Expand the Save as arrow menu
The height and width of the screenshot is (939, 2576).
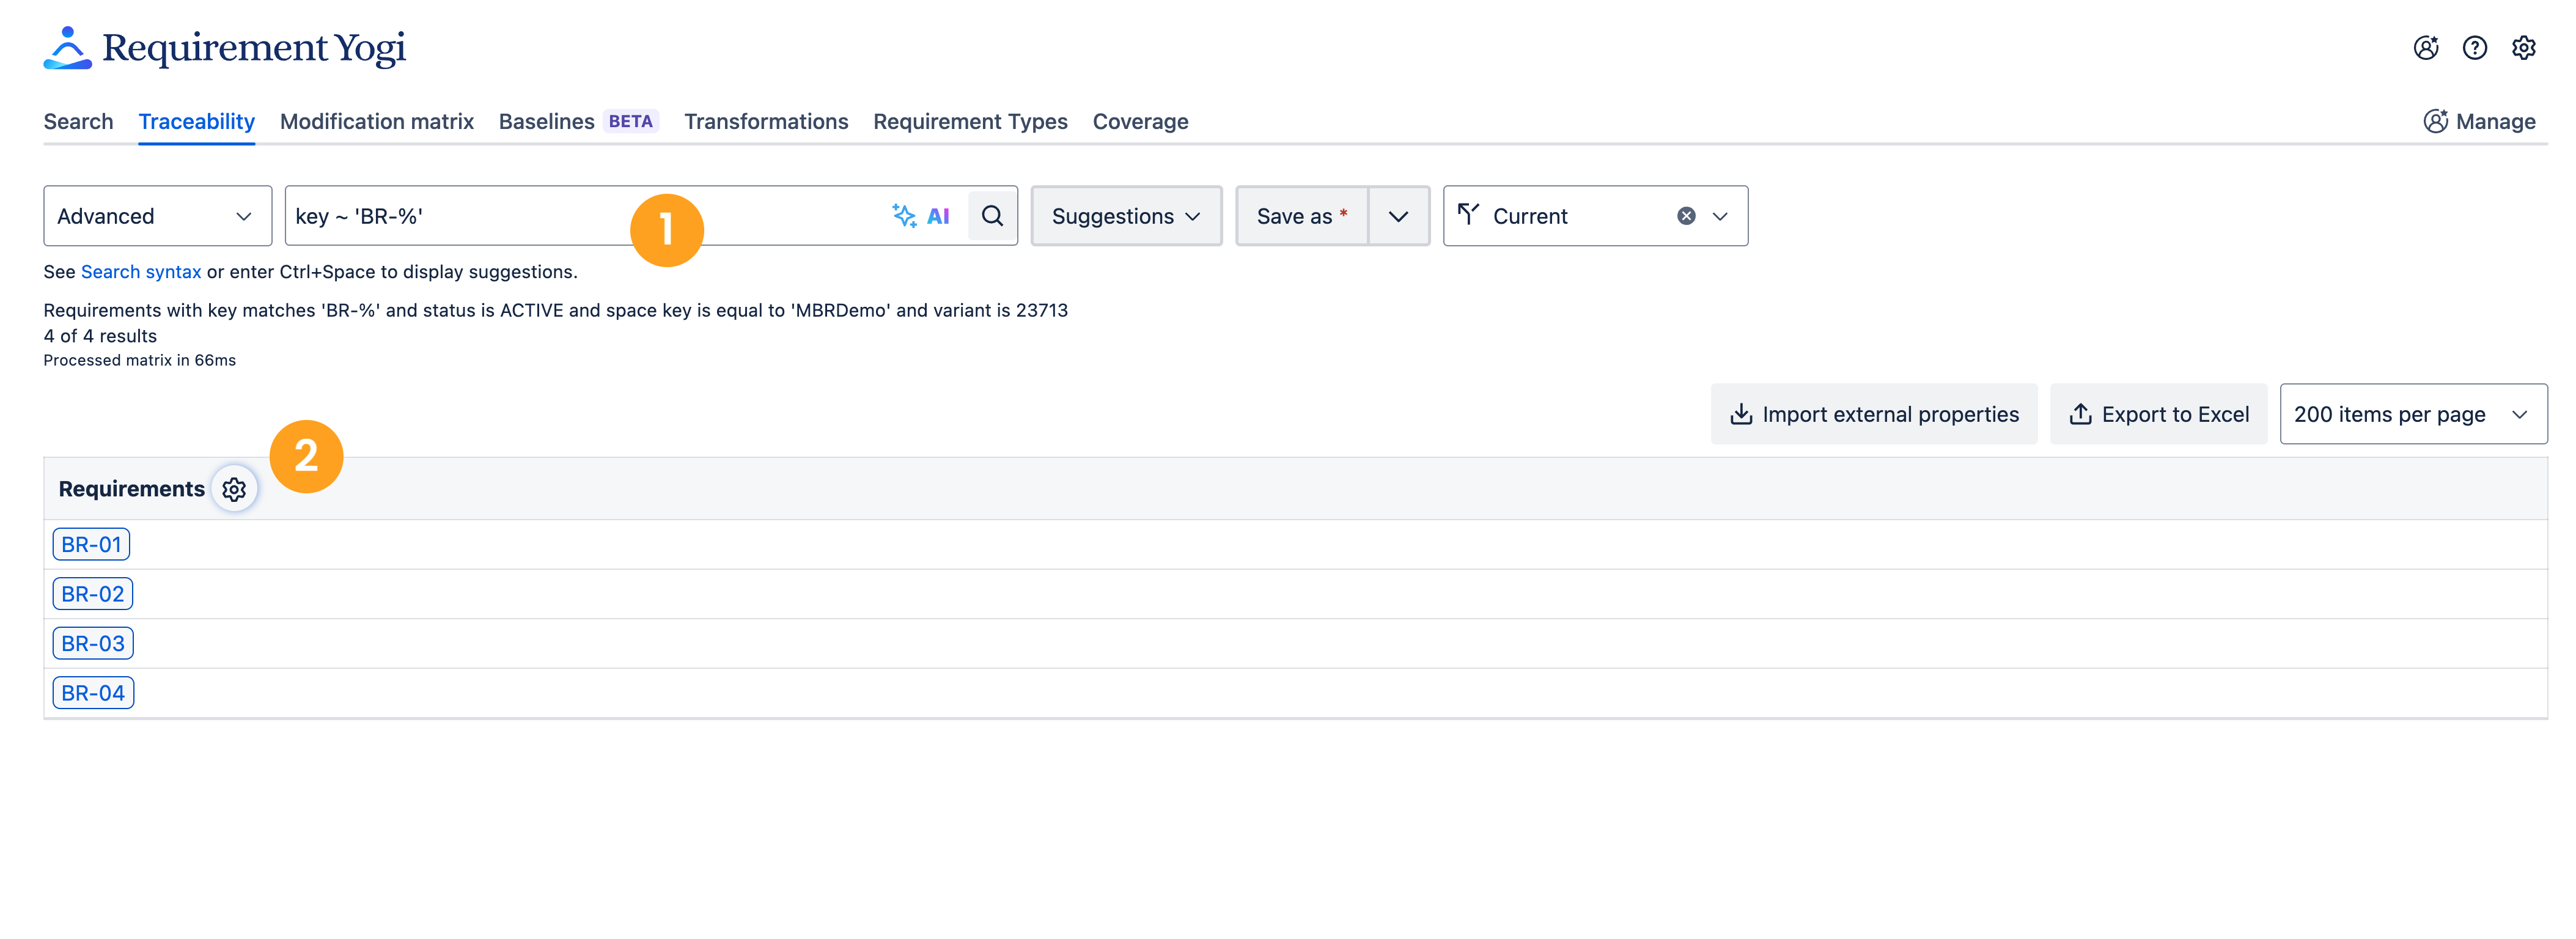(x=1398, y=216)
